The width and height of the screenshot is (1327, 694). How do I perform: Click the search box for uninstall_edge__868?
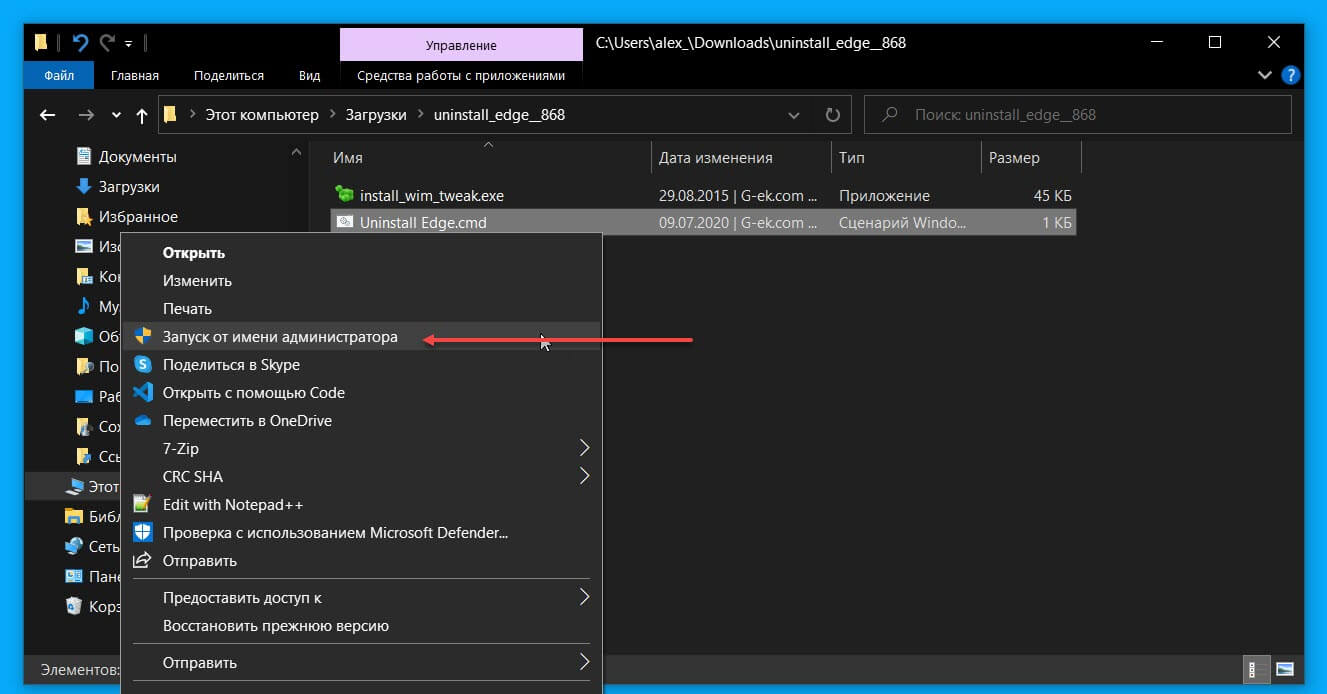tap(1078, 115)
